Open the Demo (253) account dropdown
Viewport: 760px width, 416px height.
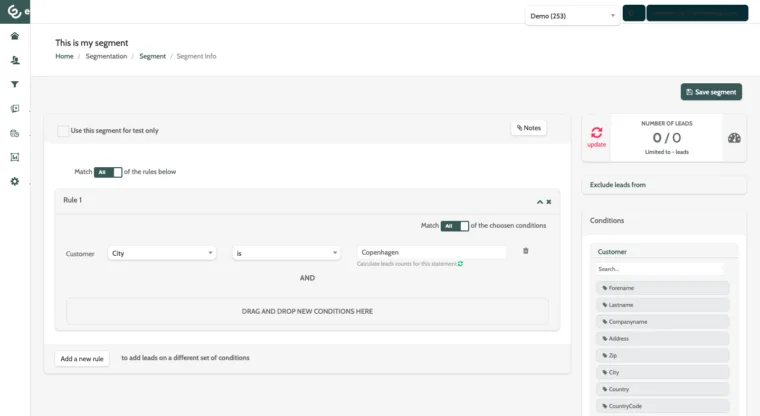pos(572,16)
